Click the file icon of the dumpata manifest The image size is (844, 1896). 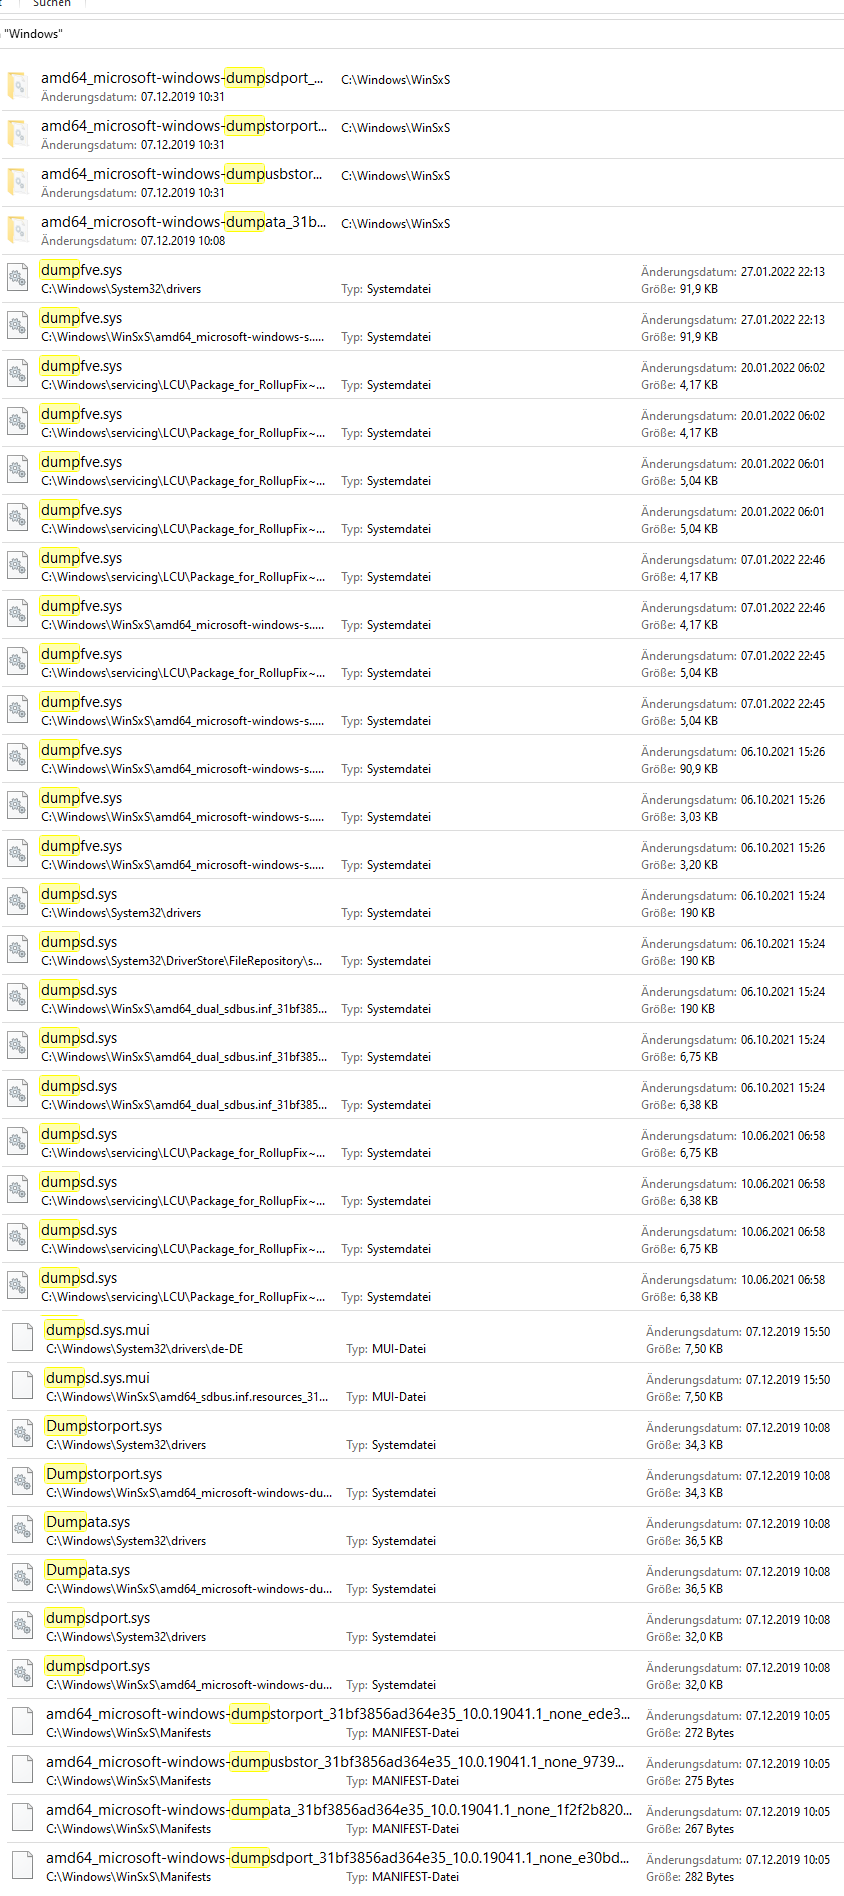[23, 1819]
